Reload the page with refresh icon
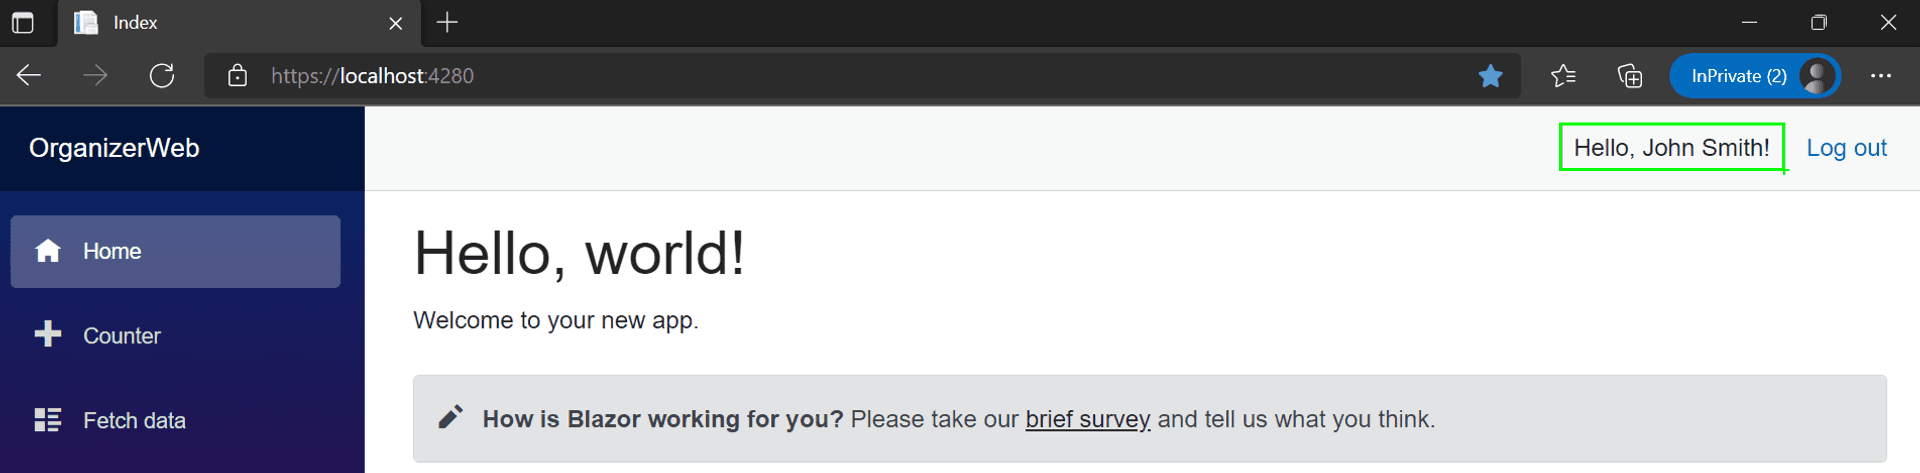 pyautogui.click(x=162, y=76)
